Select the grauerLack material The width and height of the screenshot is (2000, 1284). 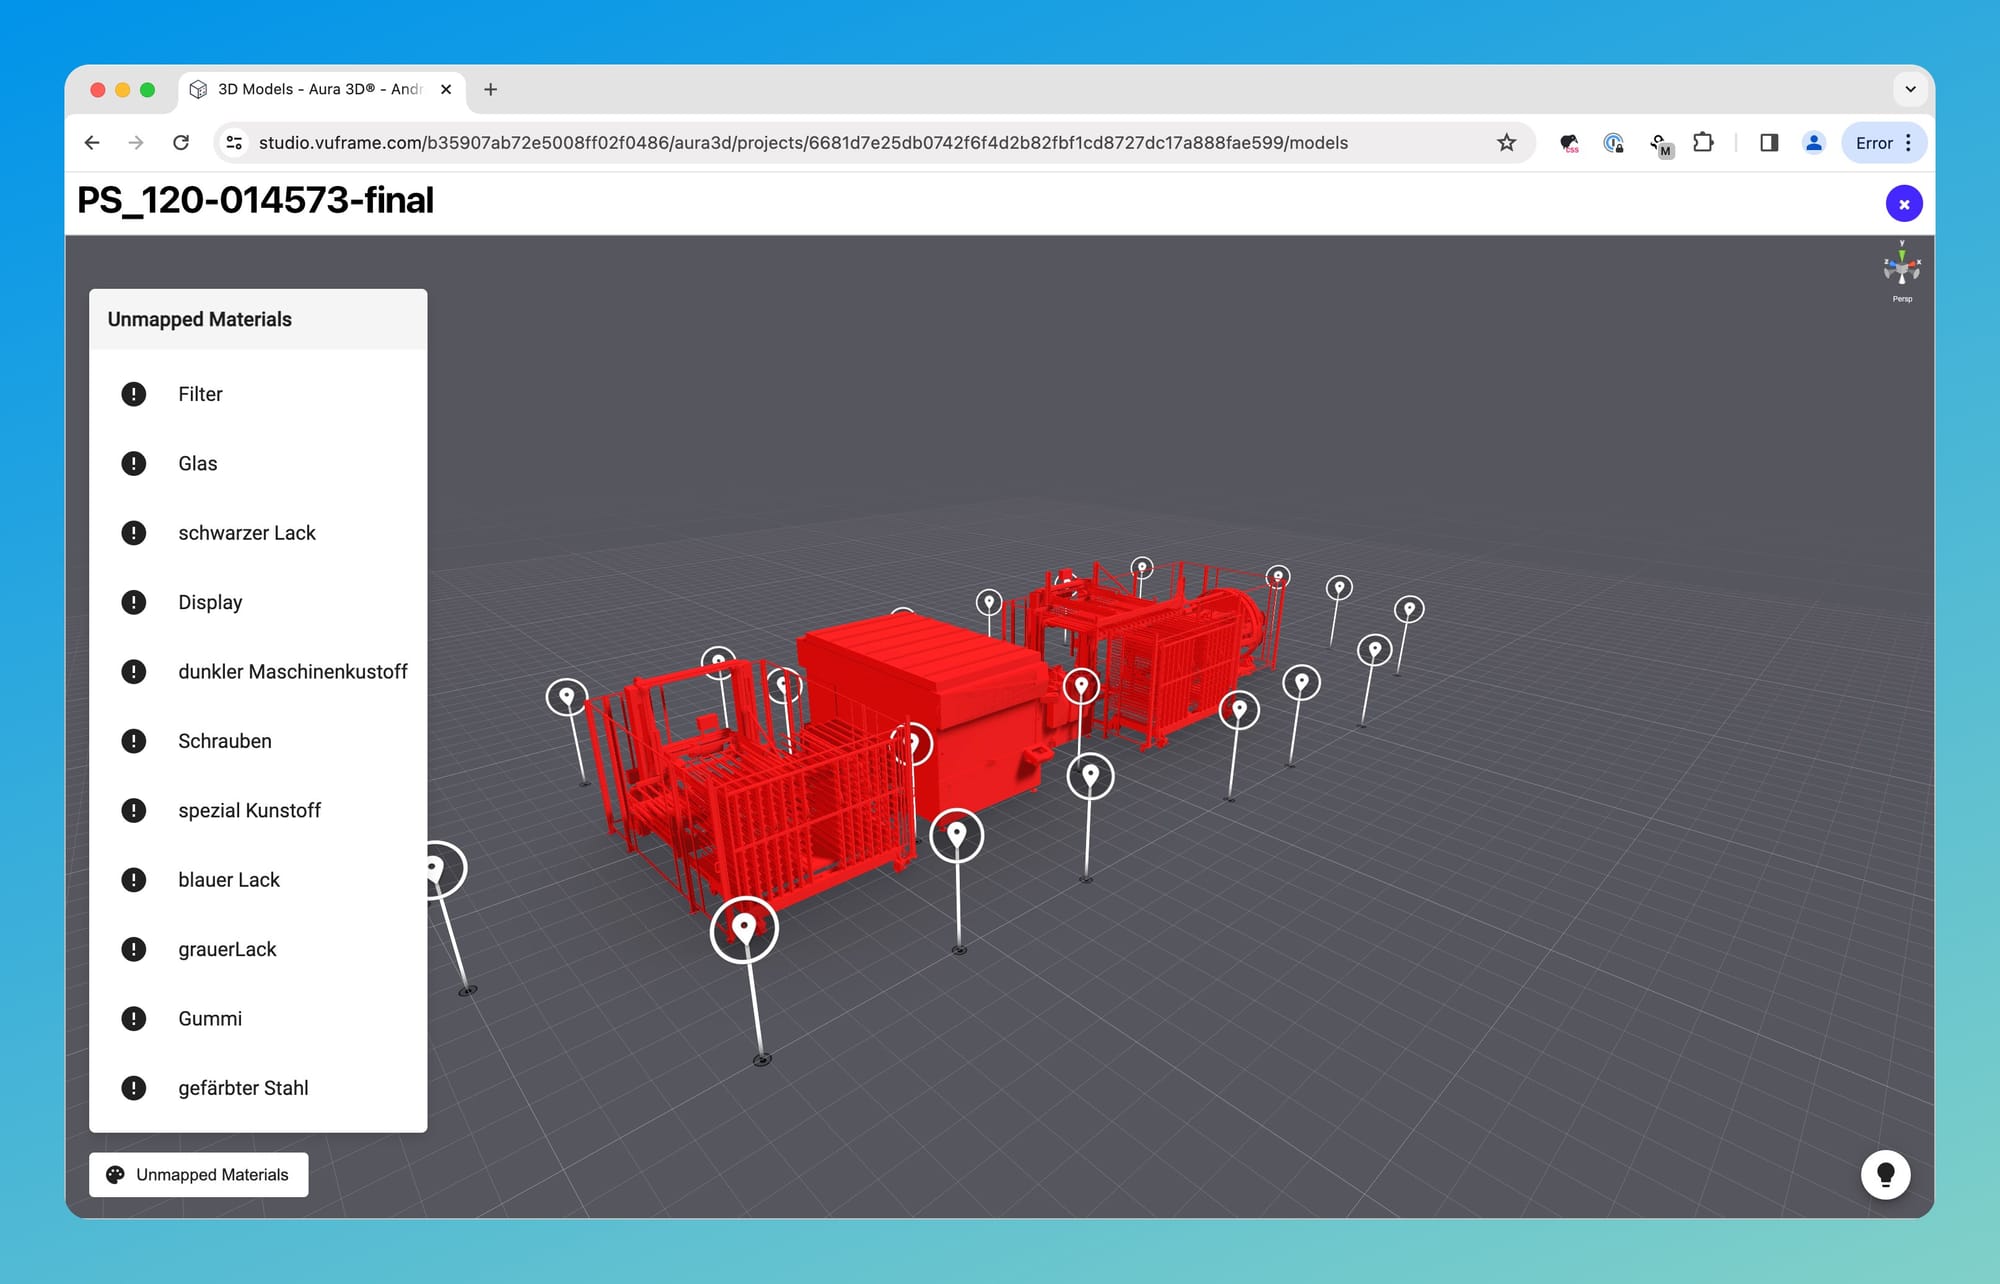point(258,949)
